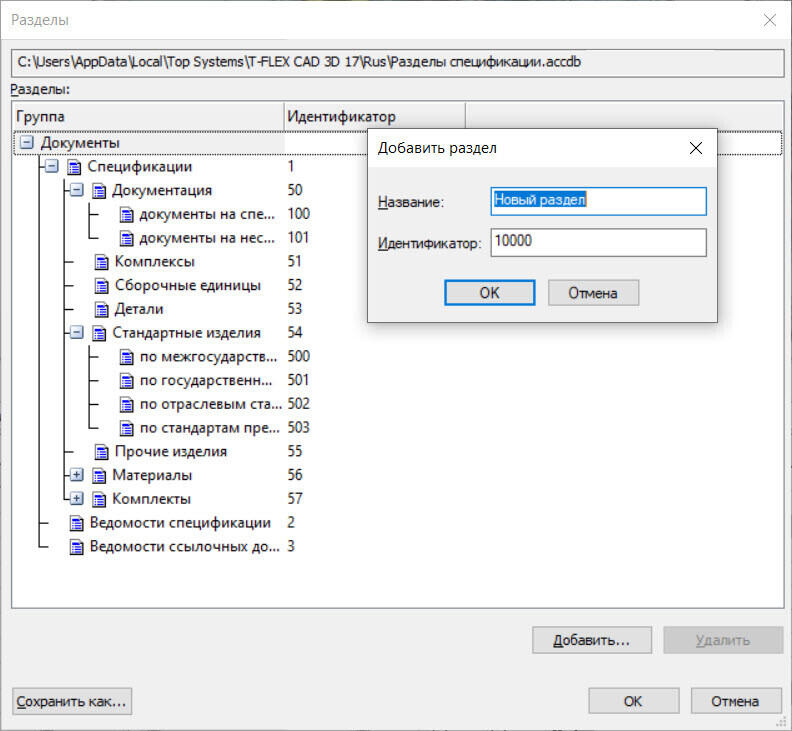The image size is (792, 731).
Task: Click the icon beside по стандартам пре... row
Action: (x=126, y=428)
